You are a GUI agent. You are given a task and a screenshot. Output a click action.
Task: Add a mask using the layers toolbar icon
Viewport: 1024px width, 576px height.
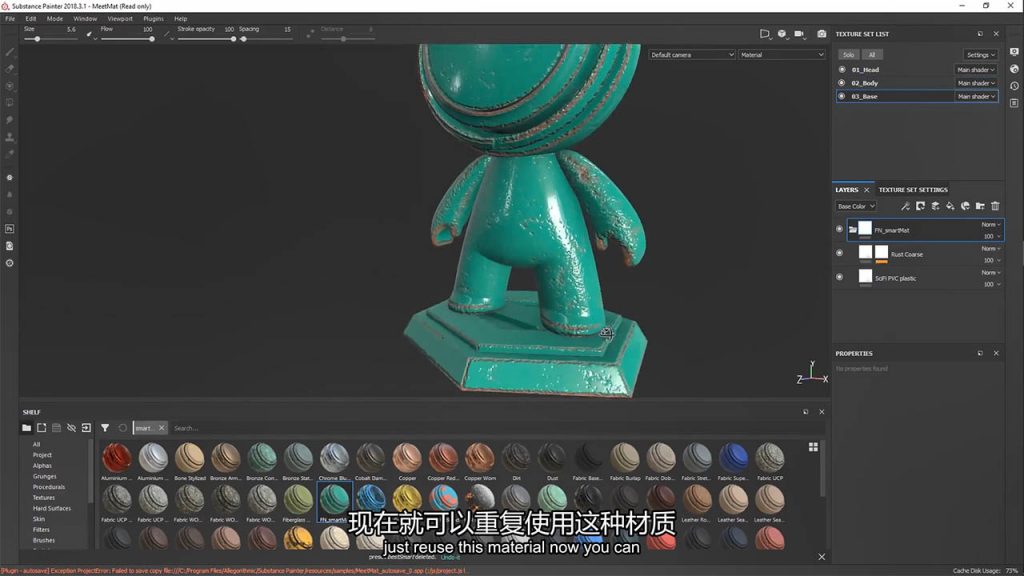click(x=920, y=206)
